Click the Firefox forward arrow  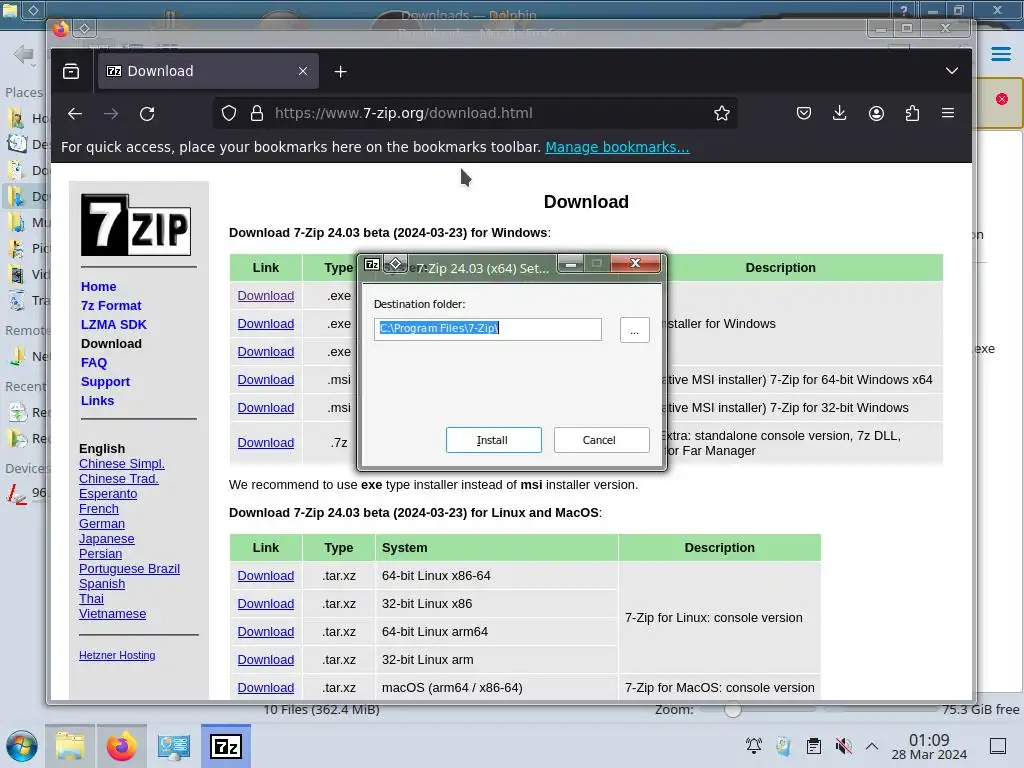(111, 114)
